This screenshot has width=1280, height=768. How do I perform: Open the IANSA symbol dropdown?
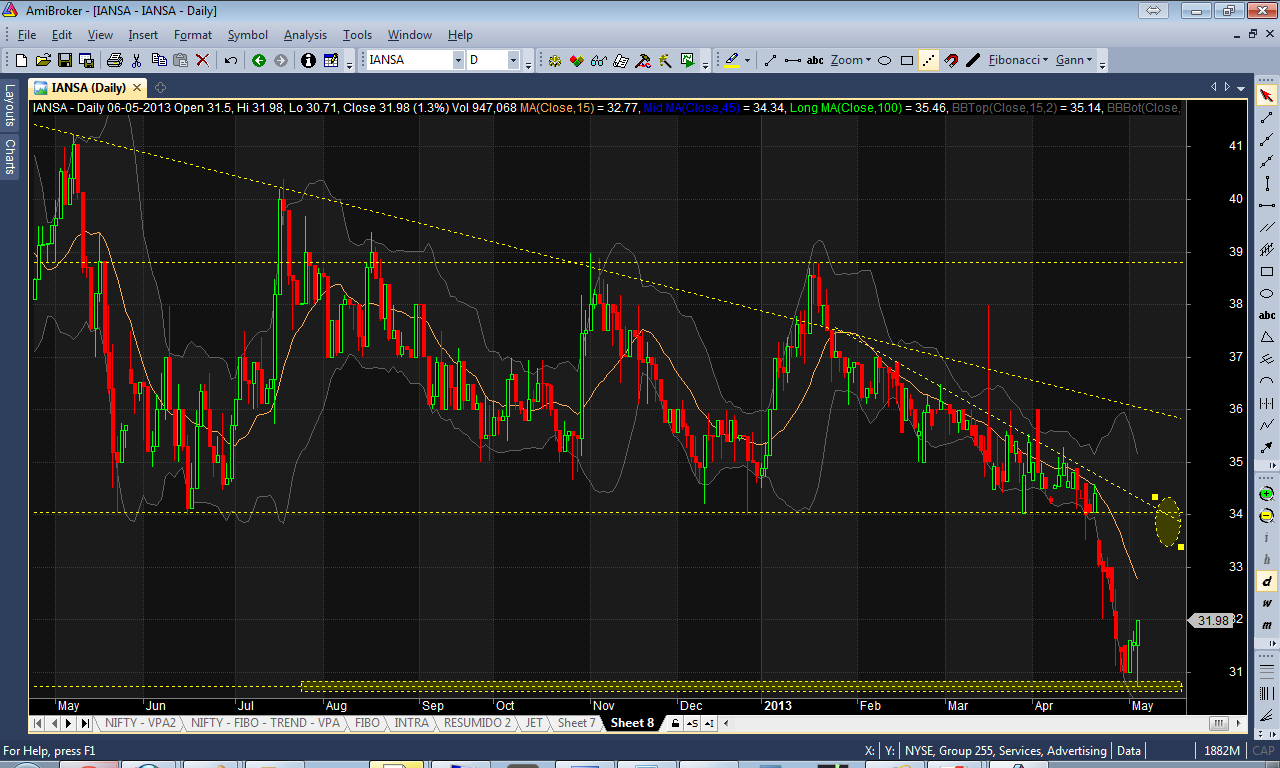point(458,60)
